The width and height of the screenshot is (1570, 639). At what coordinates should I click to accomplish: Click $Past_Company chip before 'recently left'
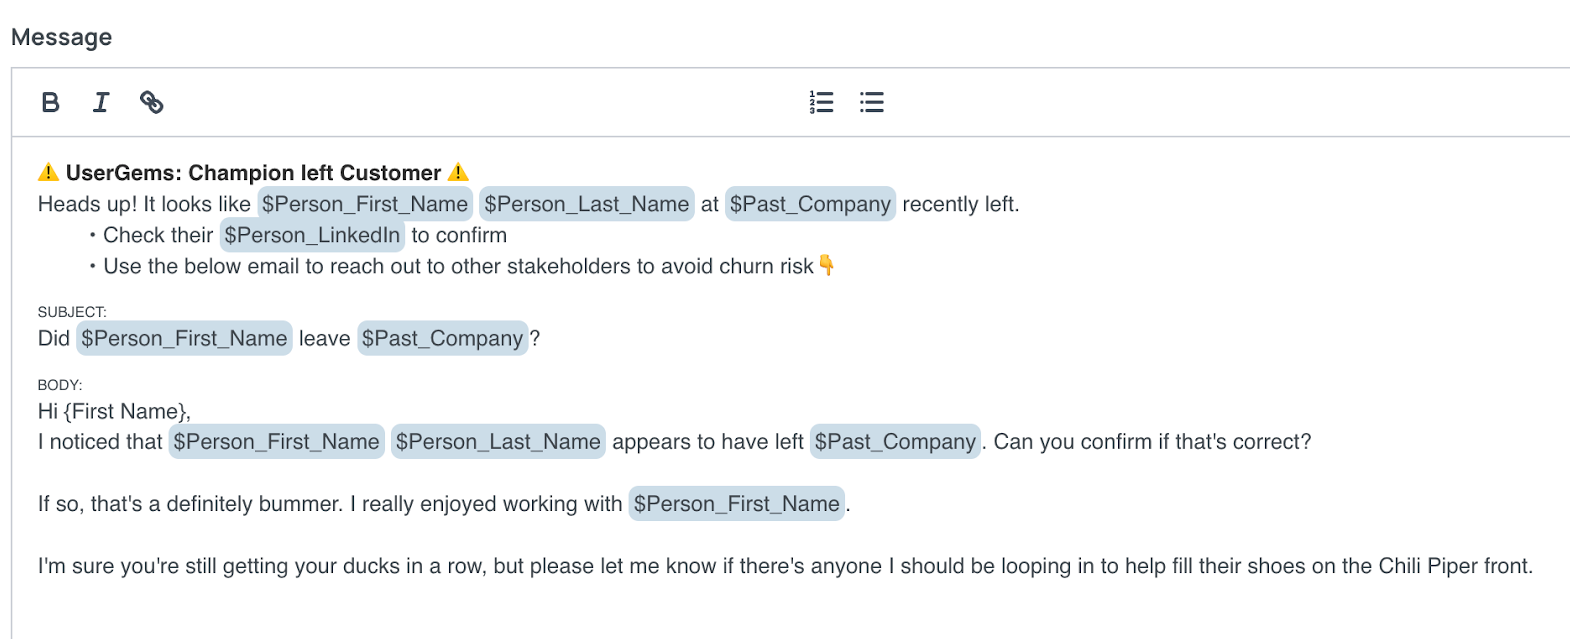click(x=810, y=204)
